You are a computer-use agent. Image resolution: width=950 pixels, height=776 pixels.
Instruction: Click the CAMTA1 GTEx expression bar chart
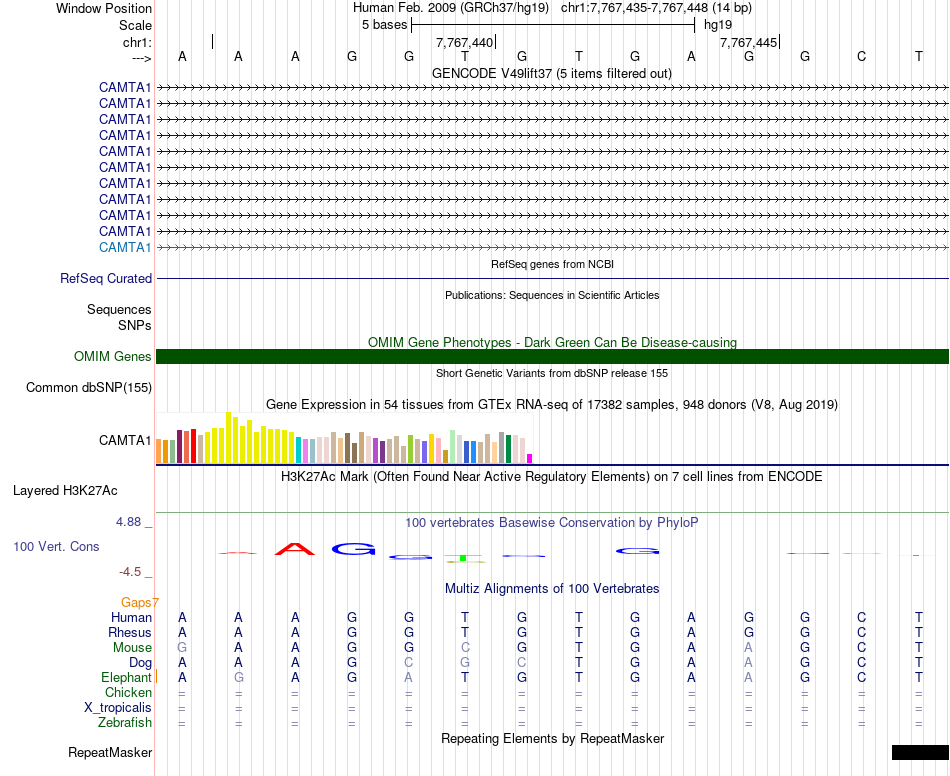[344, 438]
